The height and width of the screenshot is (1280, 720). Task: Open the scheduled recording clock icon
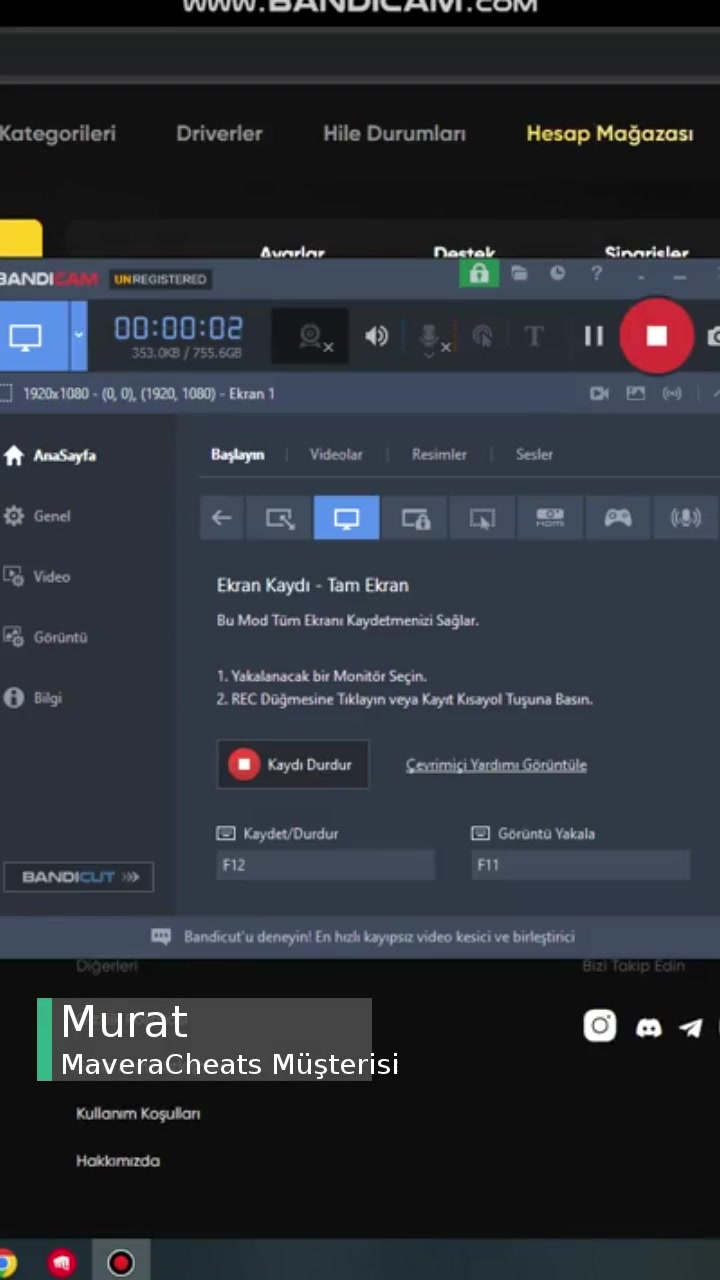(x=557, y=273)
